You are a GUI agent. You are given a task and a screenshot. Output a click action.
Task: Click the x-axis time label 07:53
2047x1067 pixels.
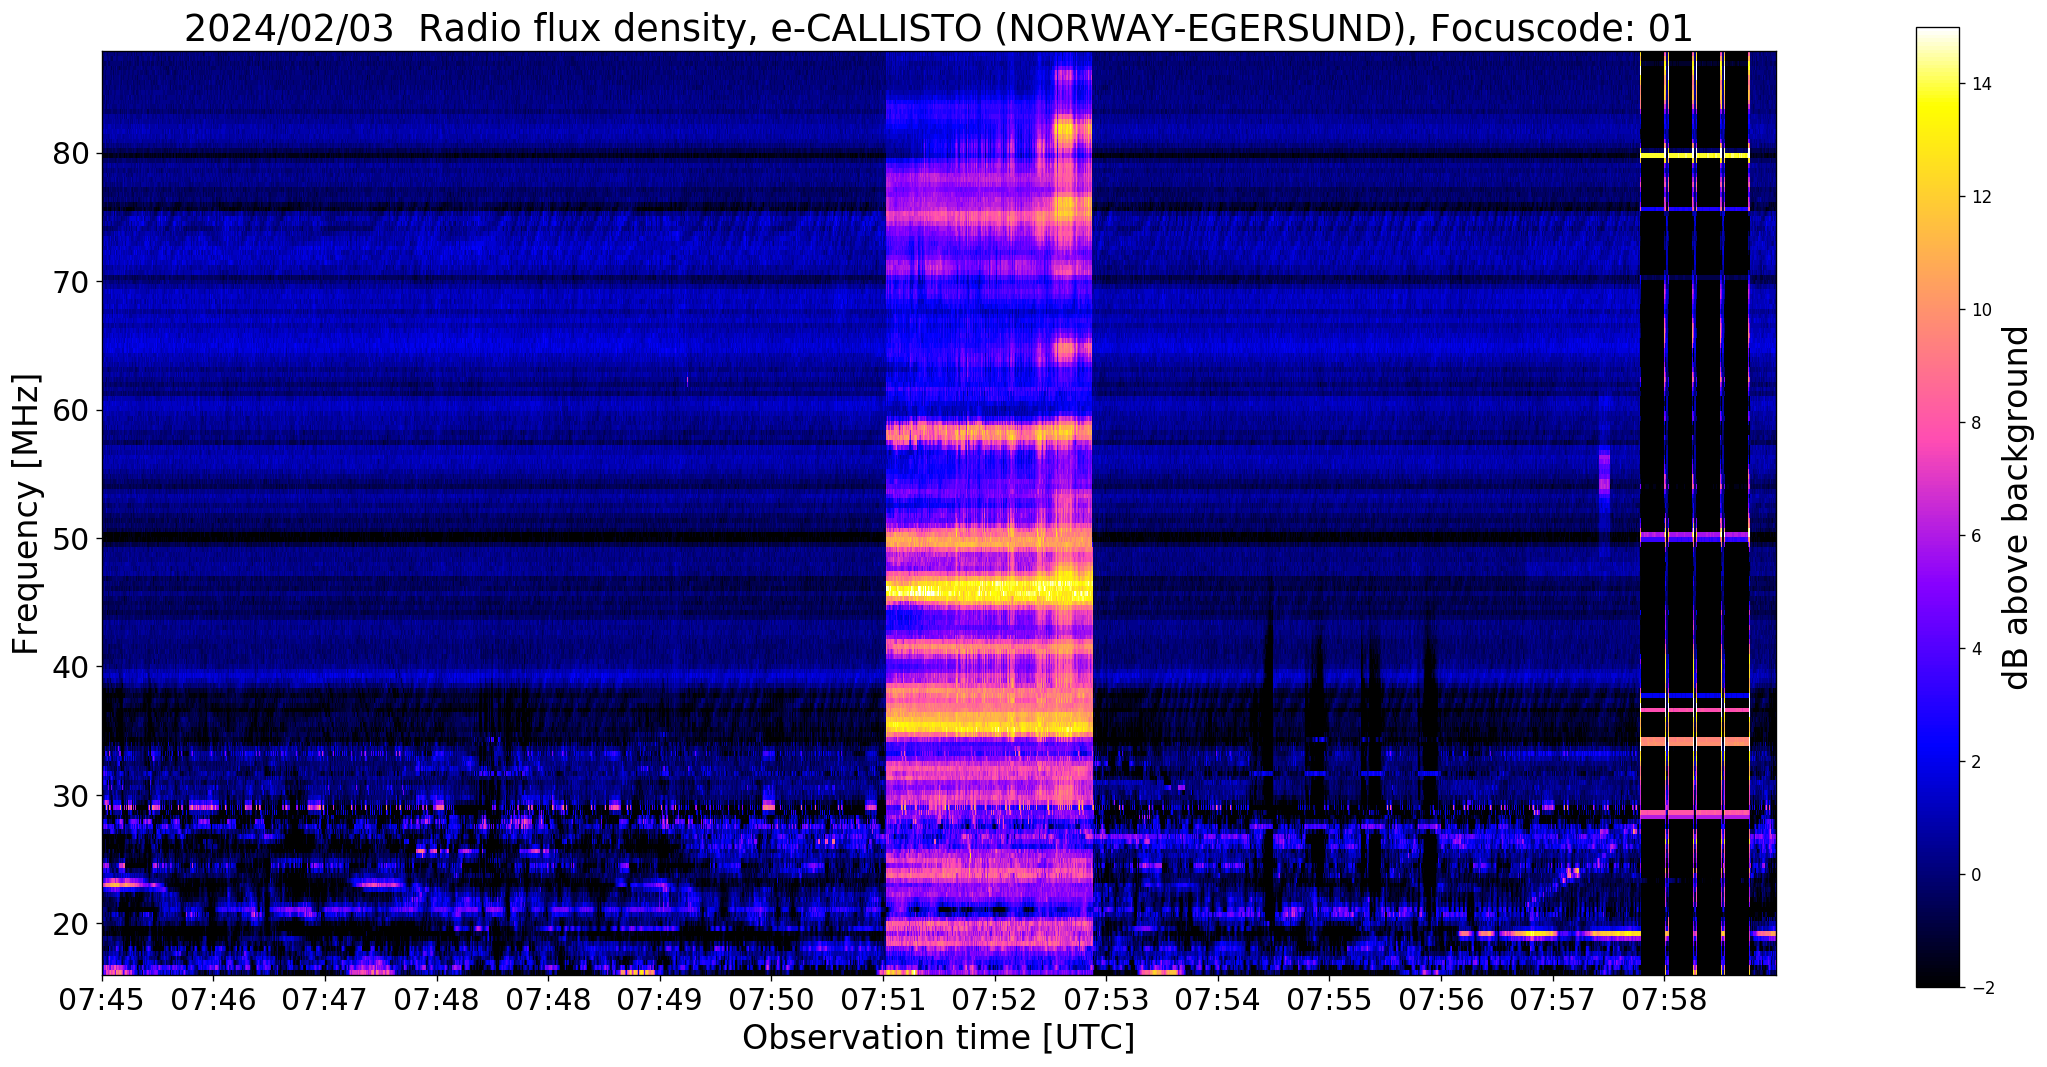pyautogui.click(x=1106, y=998)
